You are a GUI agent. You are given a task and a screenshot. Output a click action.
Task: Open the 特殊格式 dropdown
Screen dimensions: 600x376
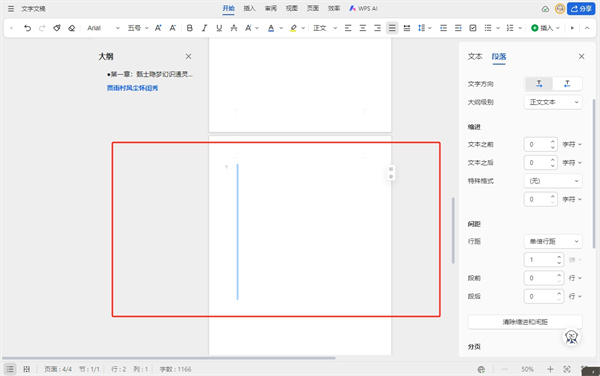[x=553, y=181]
